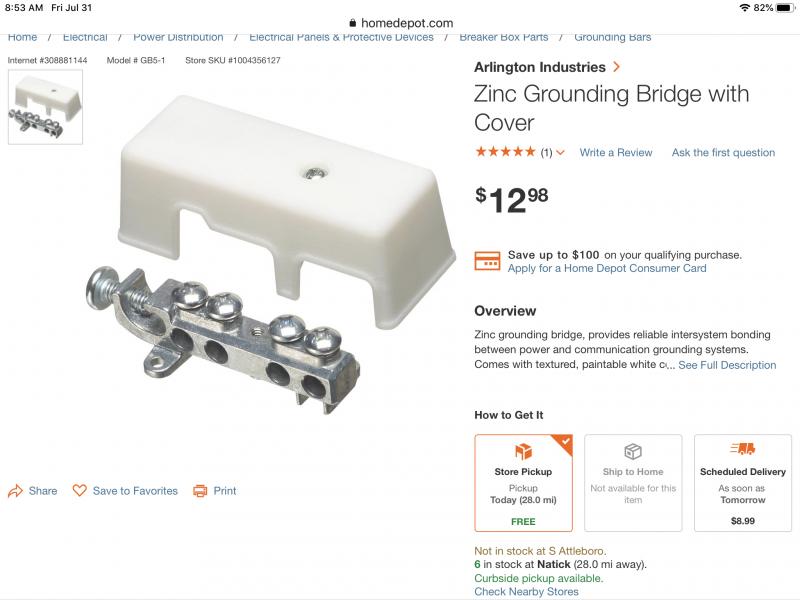Click the Print printer icon
The height and width of the screenshot is (600, 800).
200,491
